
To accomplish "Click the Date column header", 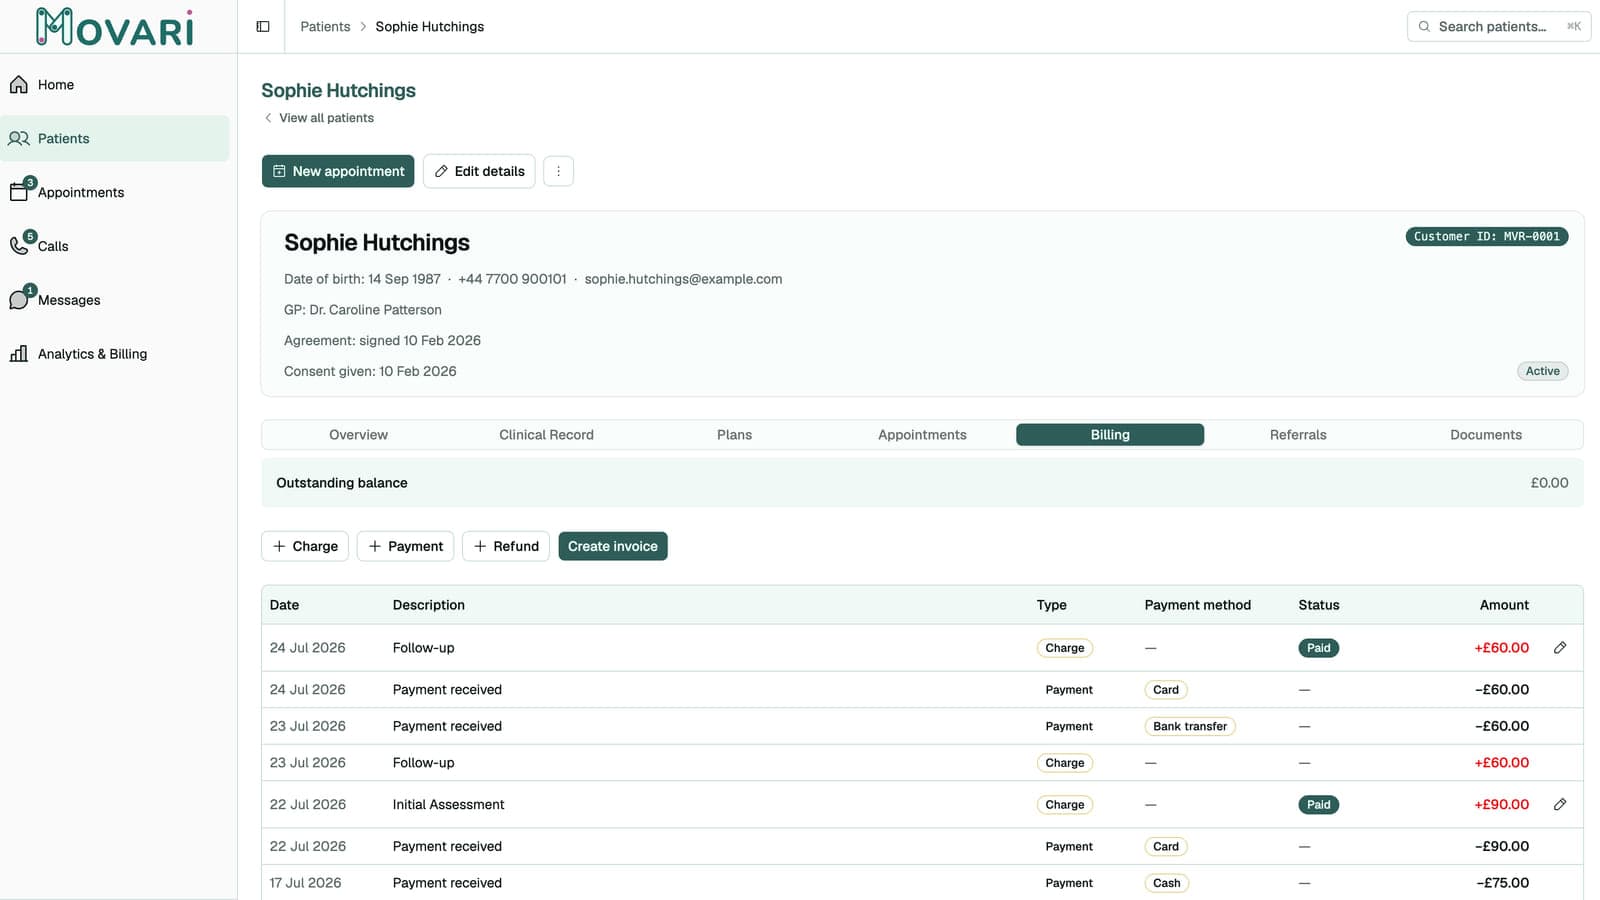I will point(284,605).
